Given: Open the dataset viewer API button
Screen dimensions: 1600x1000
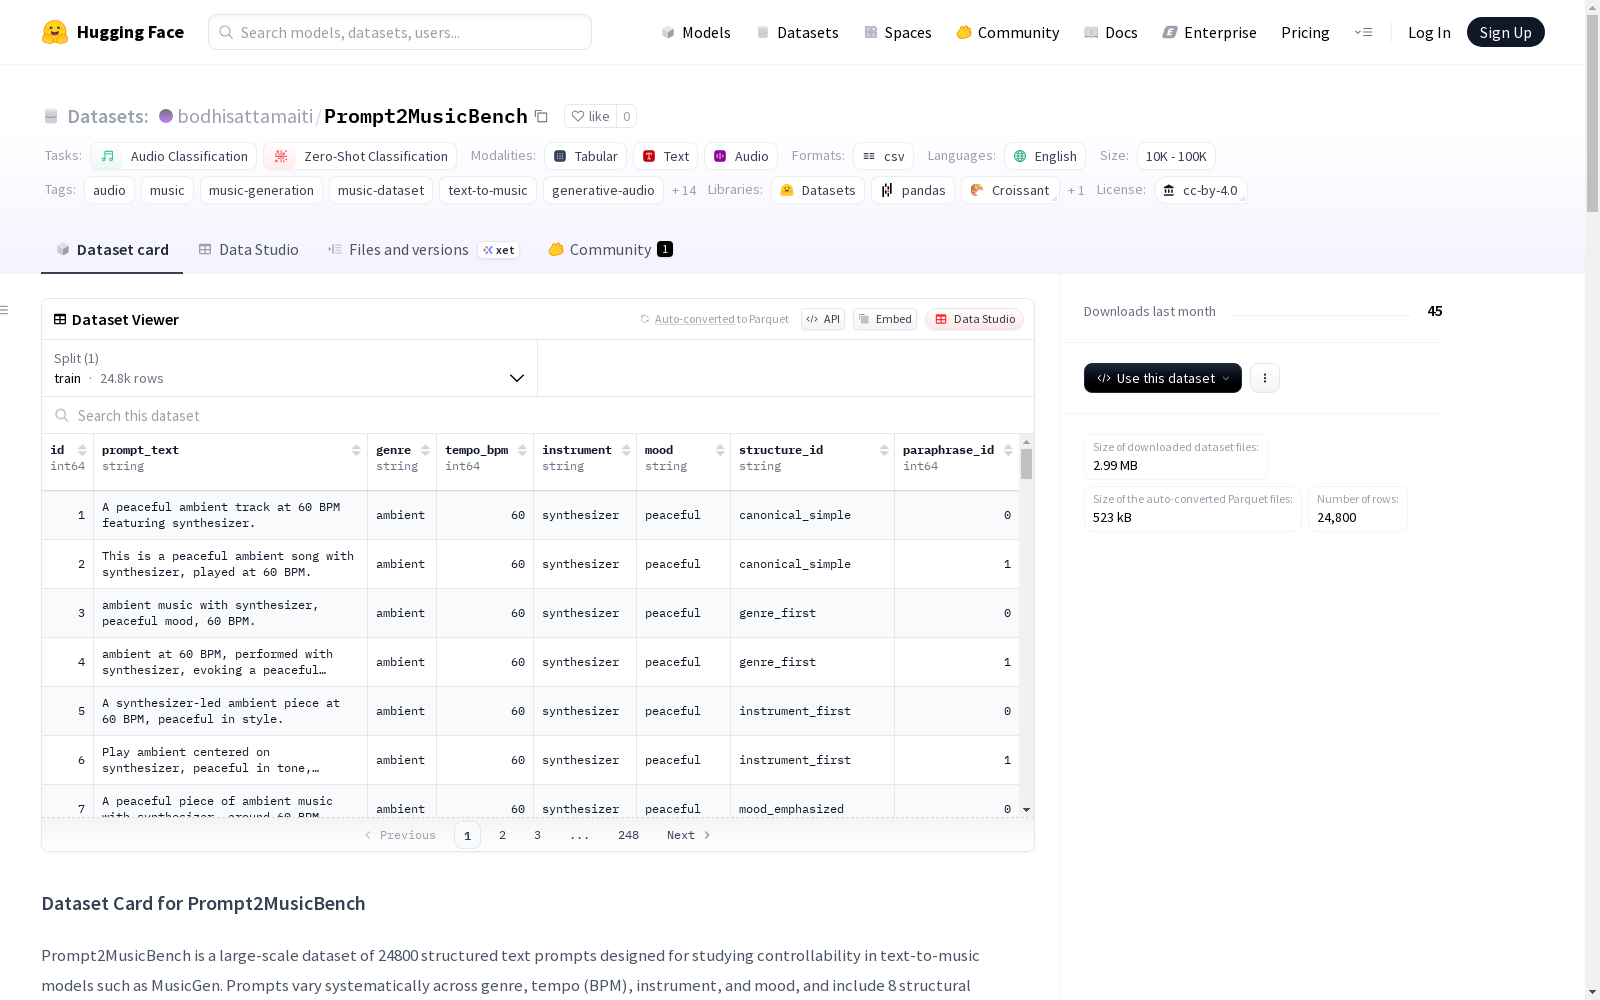Looking at the screenshot, I should (823, 319).
